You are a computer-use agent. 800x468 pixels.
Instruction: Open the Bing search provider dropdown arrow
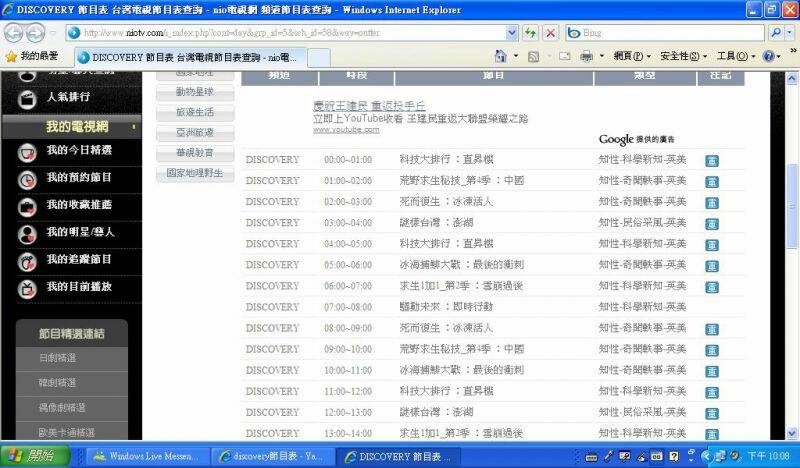[x=790, y=33]
